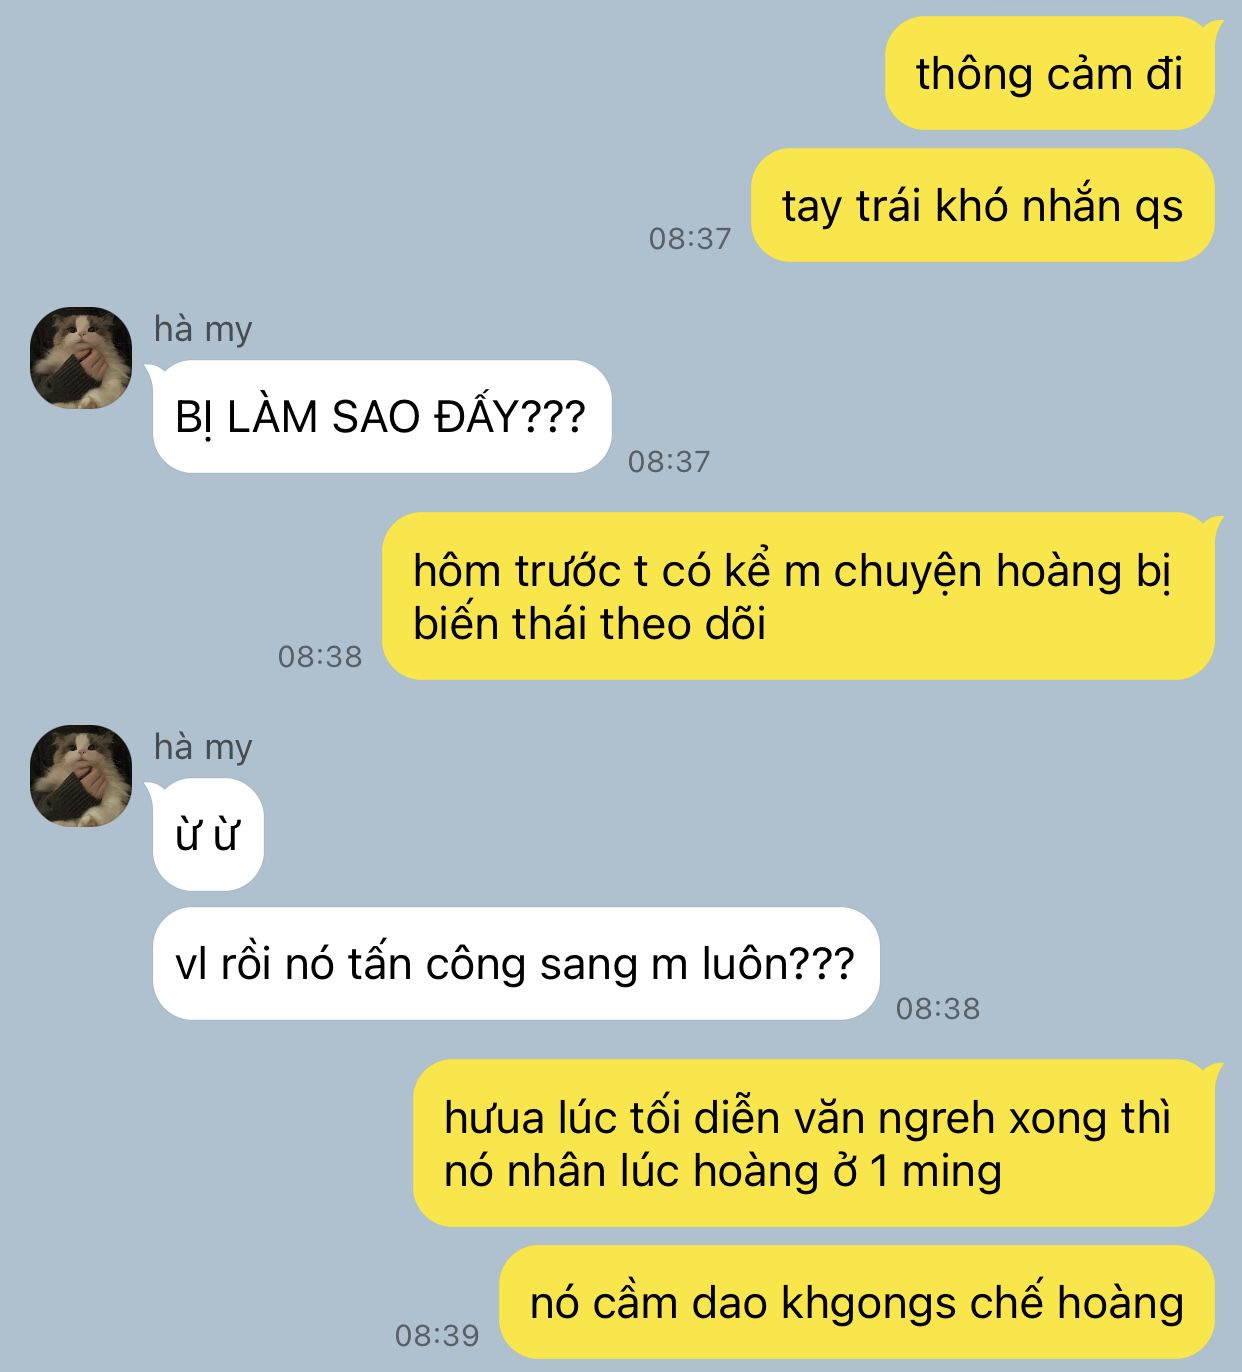Select 'vl rồi nó tấn công sang m luôn???' message
Screen dimensions: 1242x1372
click(515, 964)
